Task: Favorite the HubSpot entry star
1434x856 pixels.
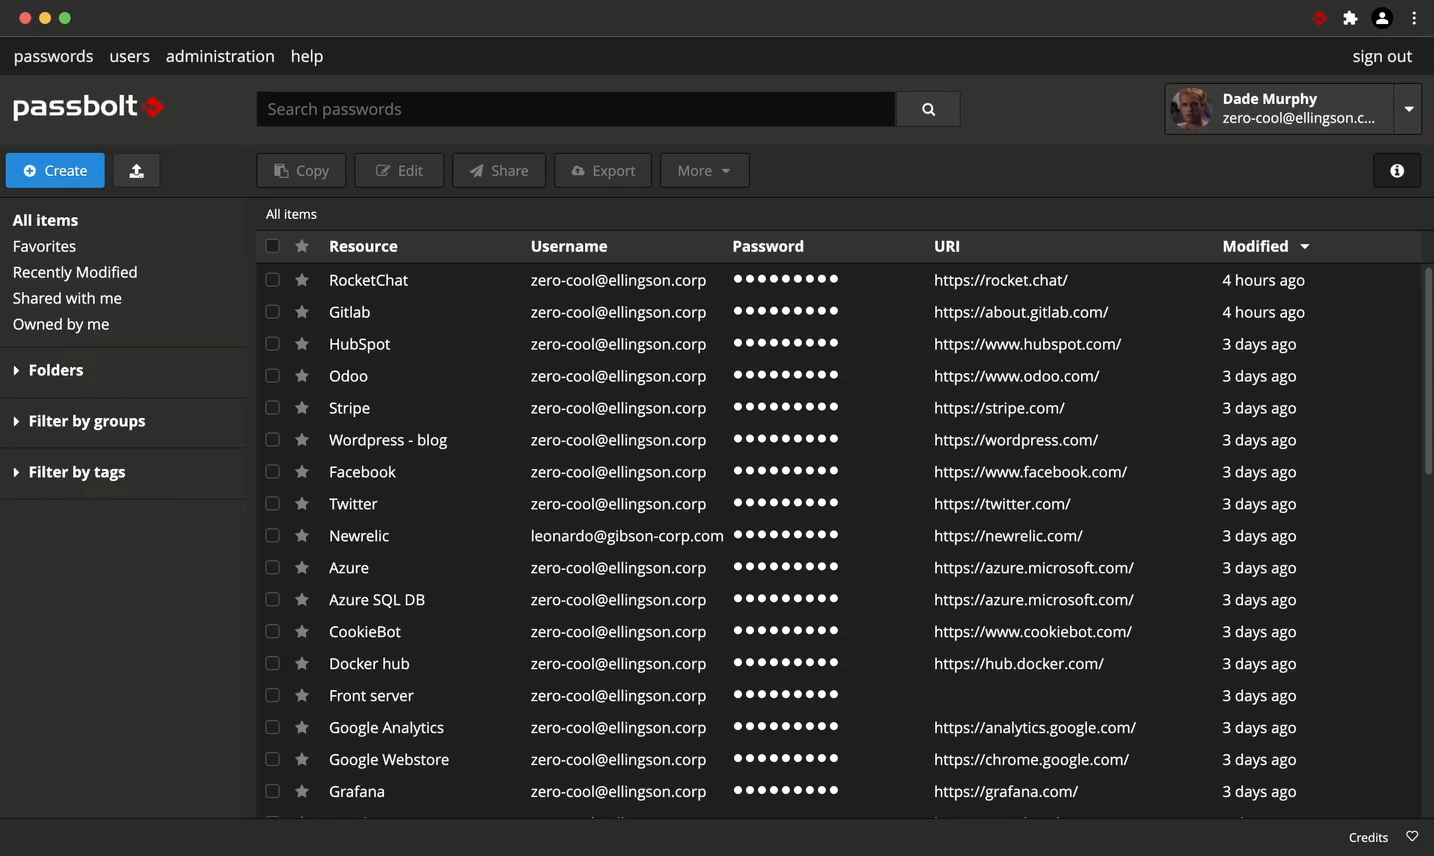Action: (302, 344)
